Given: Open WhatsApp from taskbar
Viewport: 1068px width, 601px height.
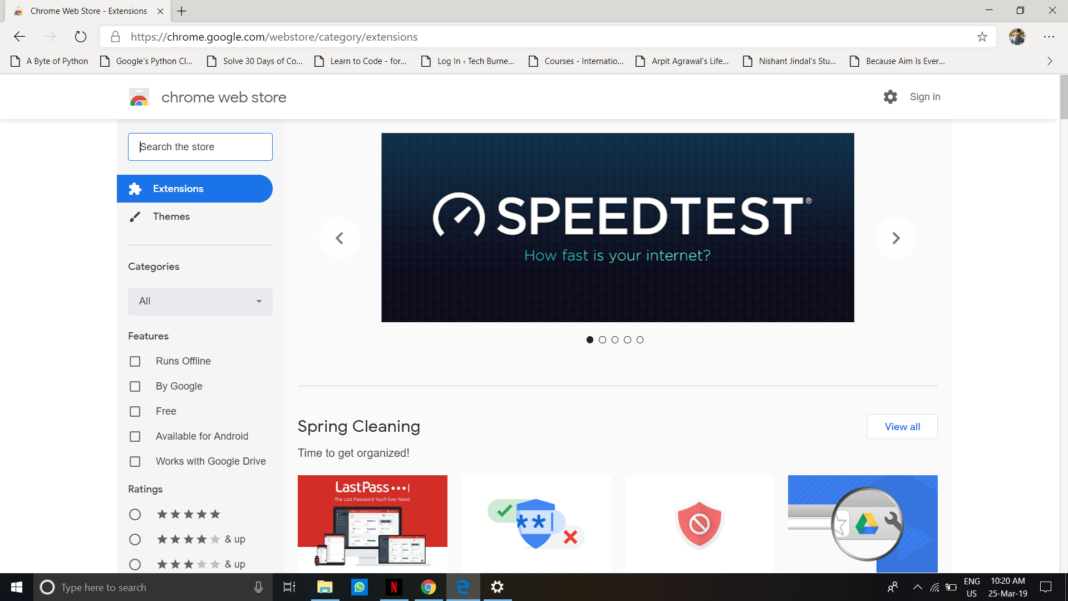Looking at the screenshot, I should [x=359, y=587].
